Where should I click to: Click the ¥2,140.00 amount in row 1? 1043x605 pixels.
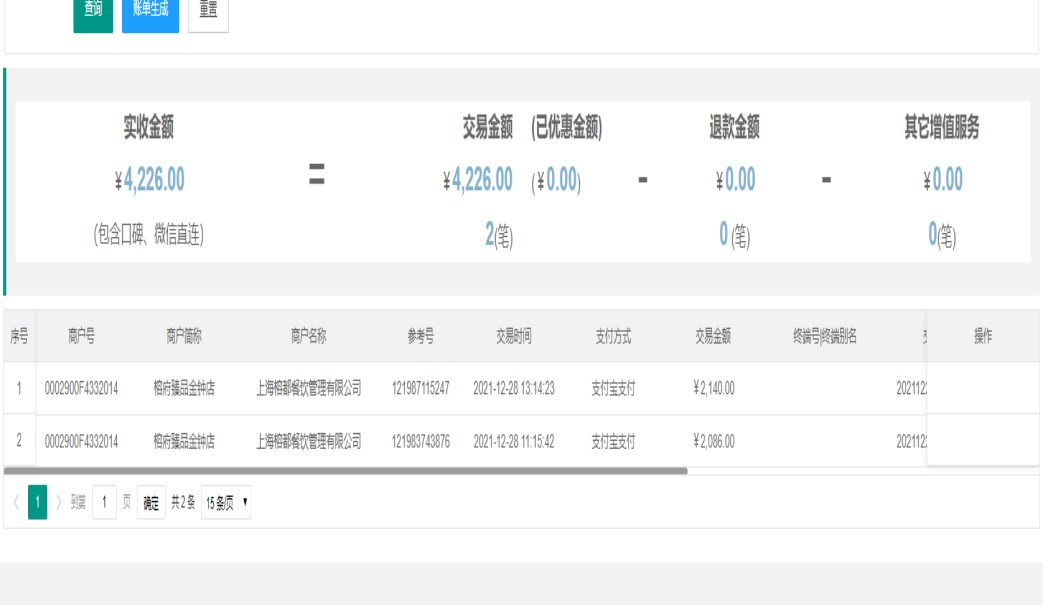(713, 388)
